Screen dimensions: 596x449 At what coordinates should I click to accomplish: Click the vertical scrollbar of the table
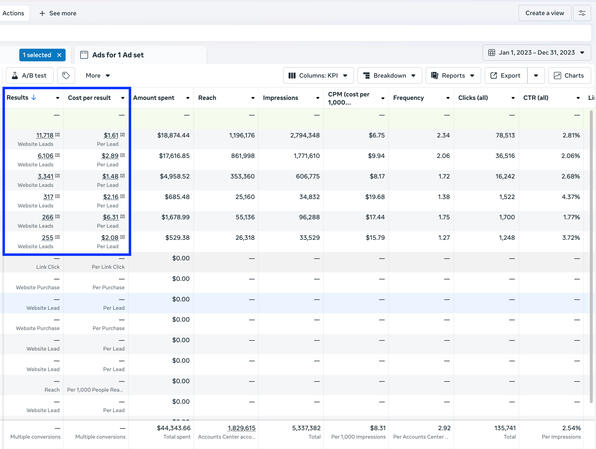(x=591, y=256)
